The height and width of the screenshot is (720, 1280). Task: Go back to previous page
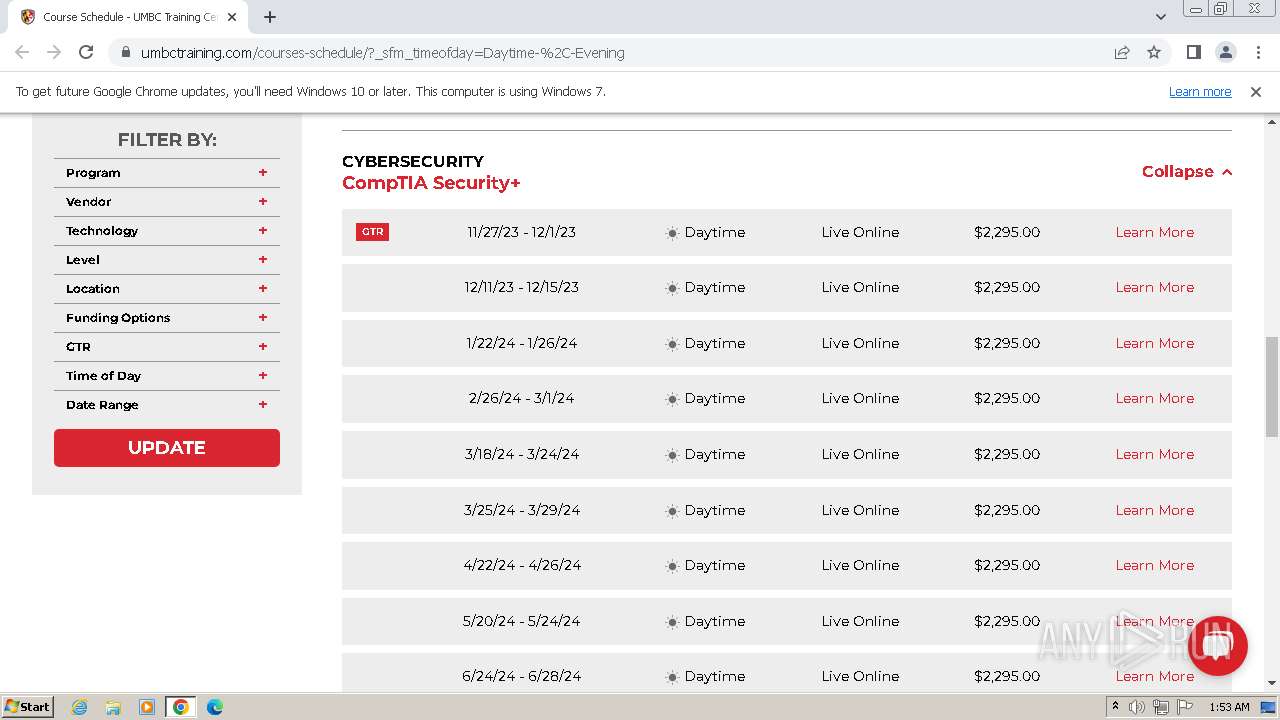(x=22, y=52)
